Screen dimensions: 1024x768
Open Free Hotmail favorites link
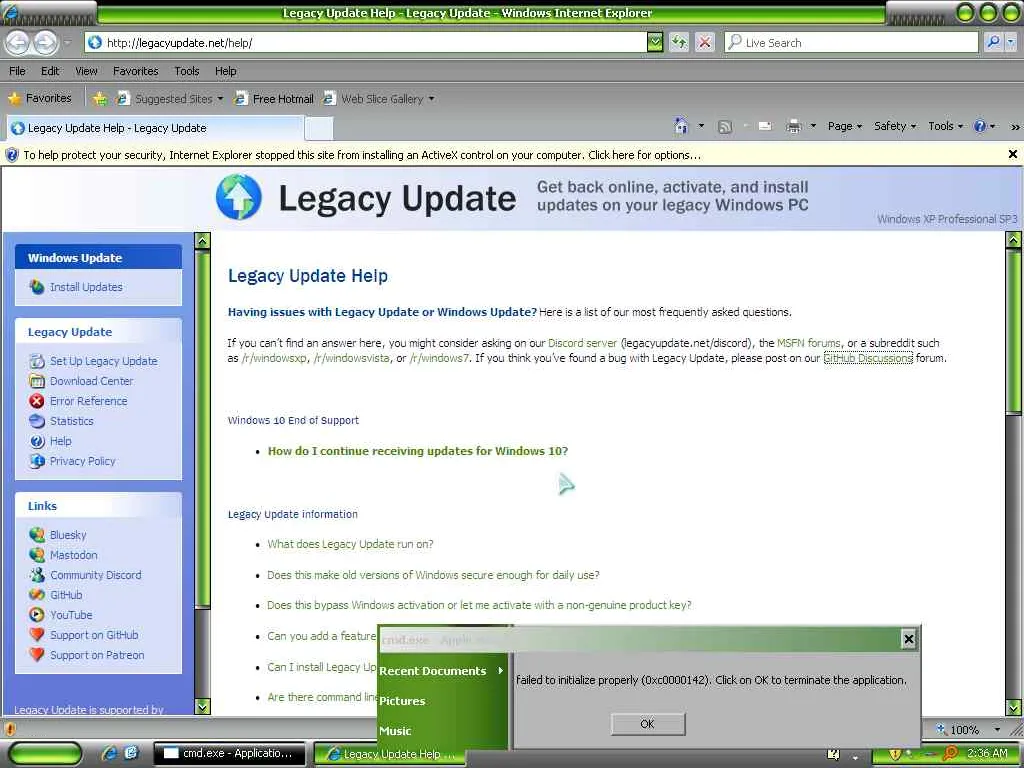(275, 99)
